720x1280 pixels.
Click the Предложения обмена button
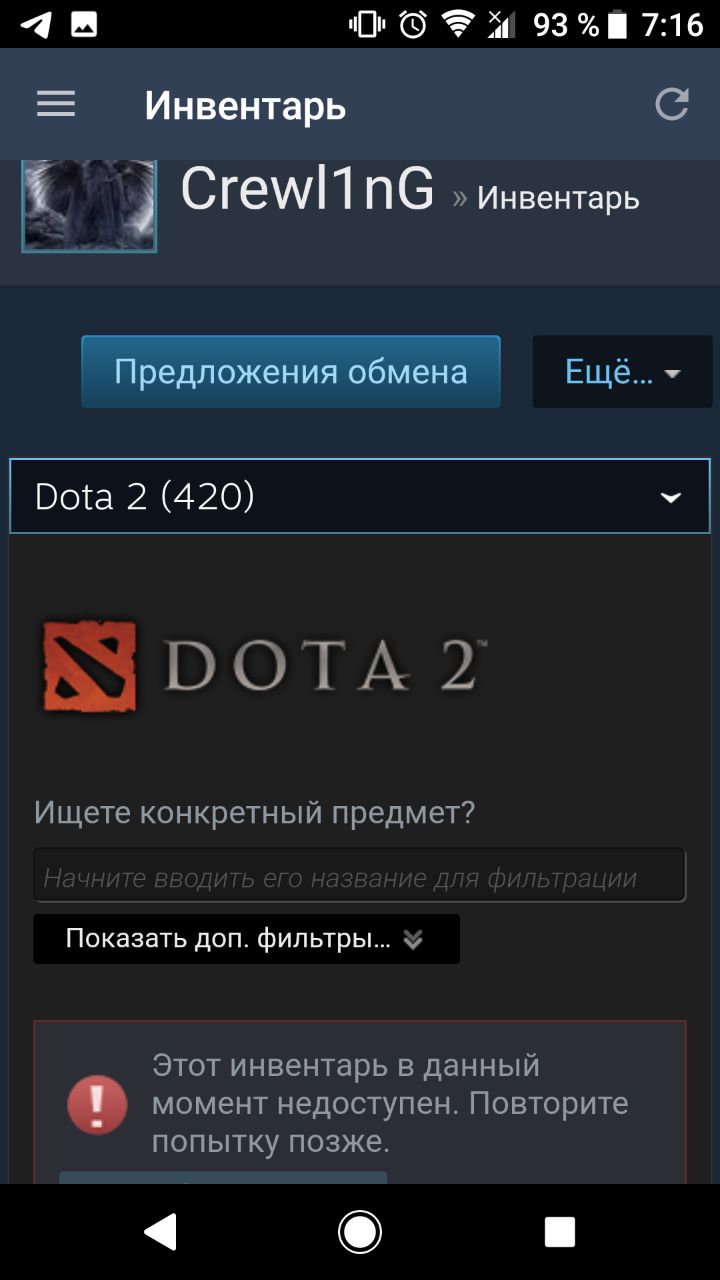[x=291, y=372]
